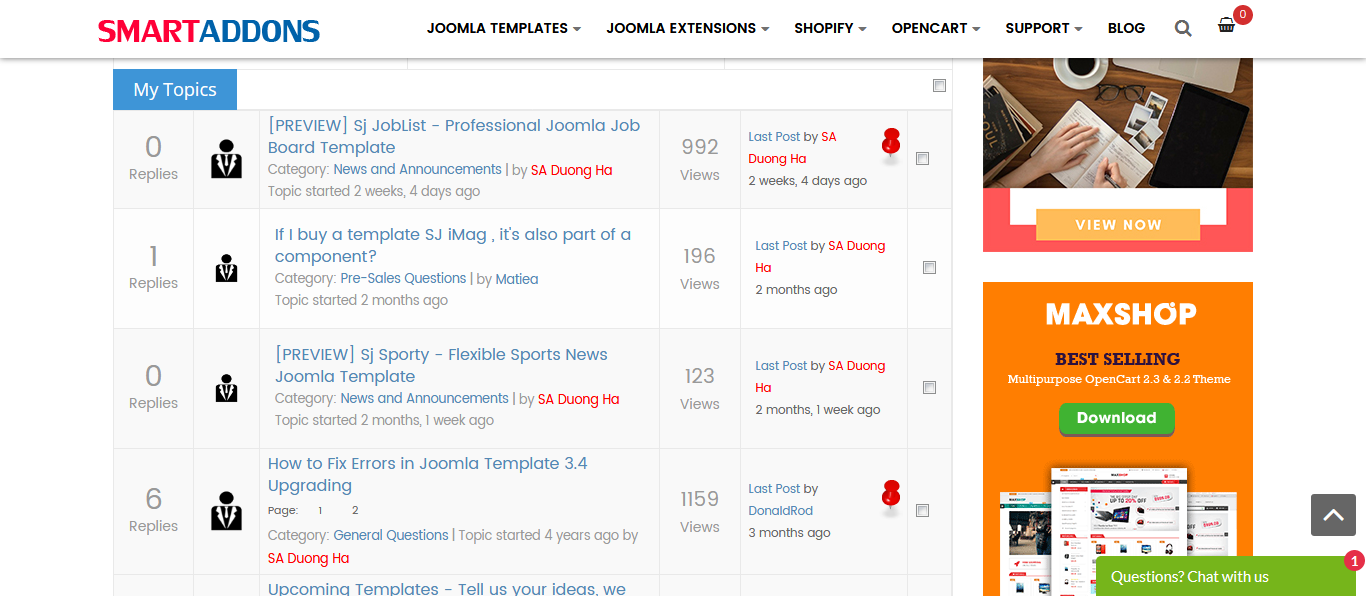Expand Joomla Extensions dropdown menu
The width and height of the screenshot is (1366, 596).
[688, 28]
